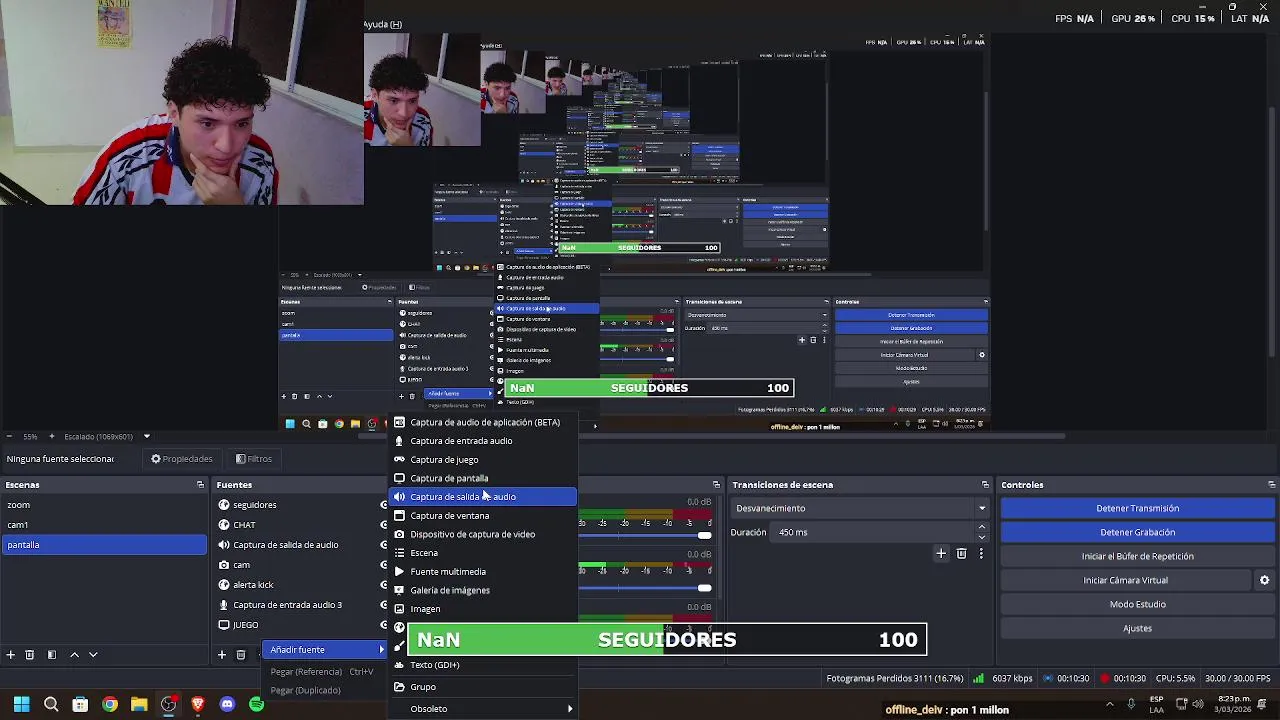Zoom out preview with minus icon
The height and width of the screenshot is (720, 1280).
tap(9, 436)
